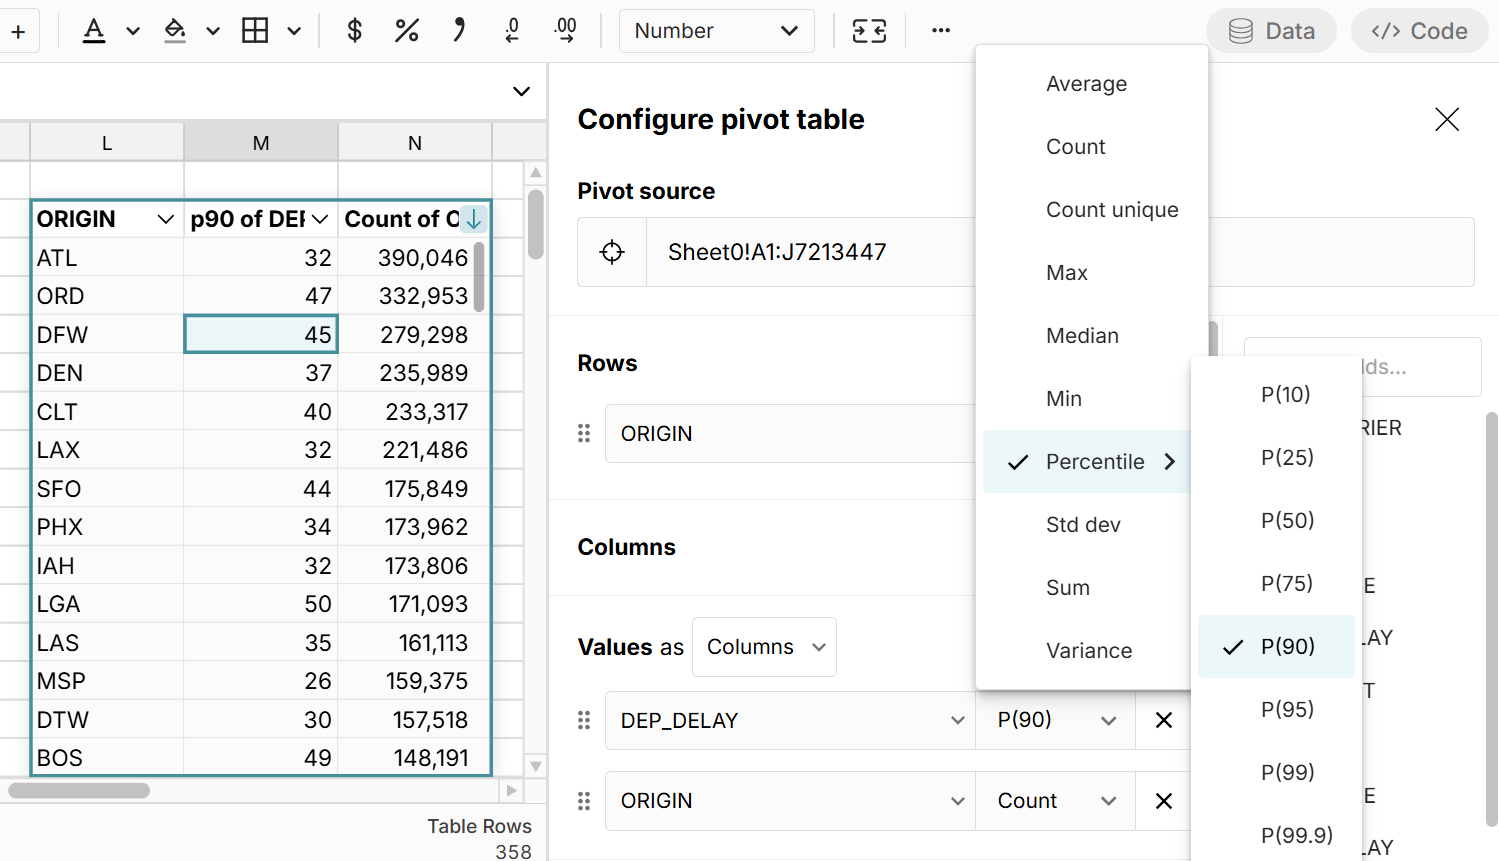Screen dimensions: 1499x861
Task: Toggle sort on Count of ORIGIN column
Action: tap(474, 219)
